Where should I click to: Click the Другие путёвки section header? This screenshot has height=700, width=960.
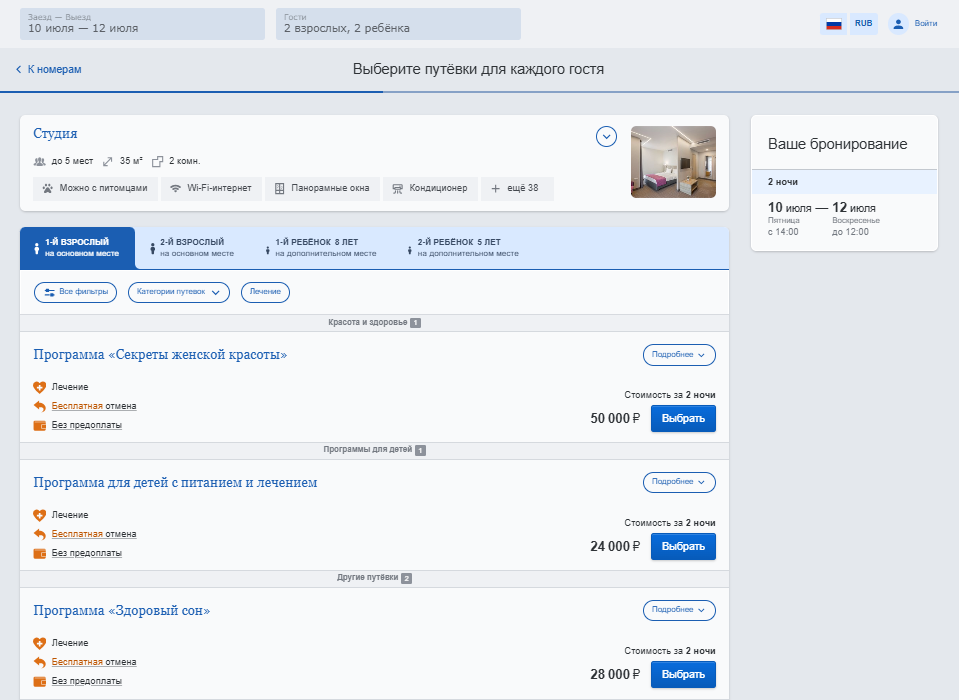pyautogui.click(x=374, y=578)
